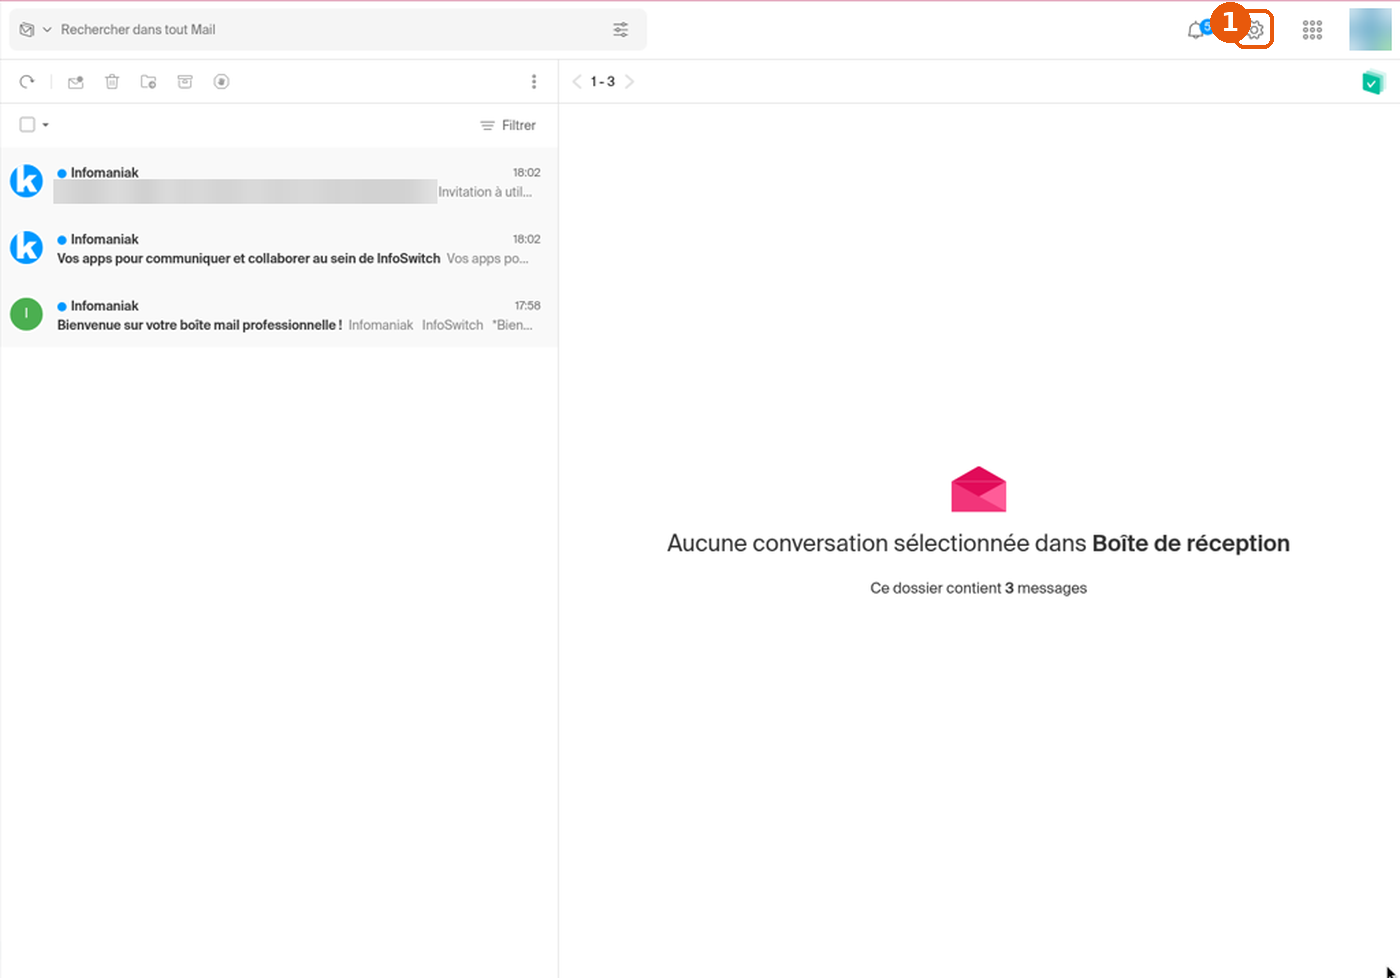Screen dimensions: 1400x978
Task: Click the mailbox icon in search bar
Action: tap(27, 30)
